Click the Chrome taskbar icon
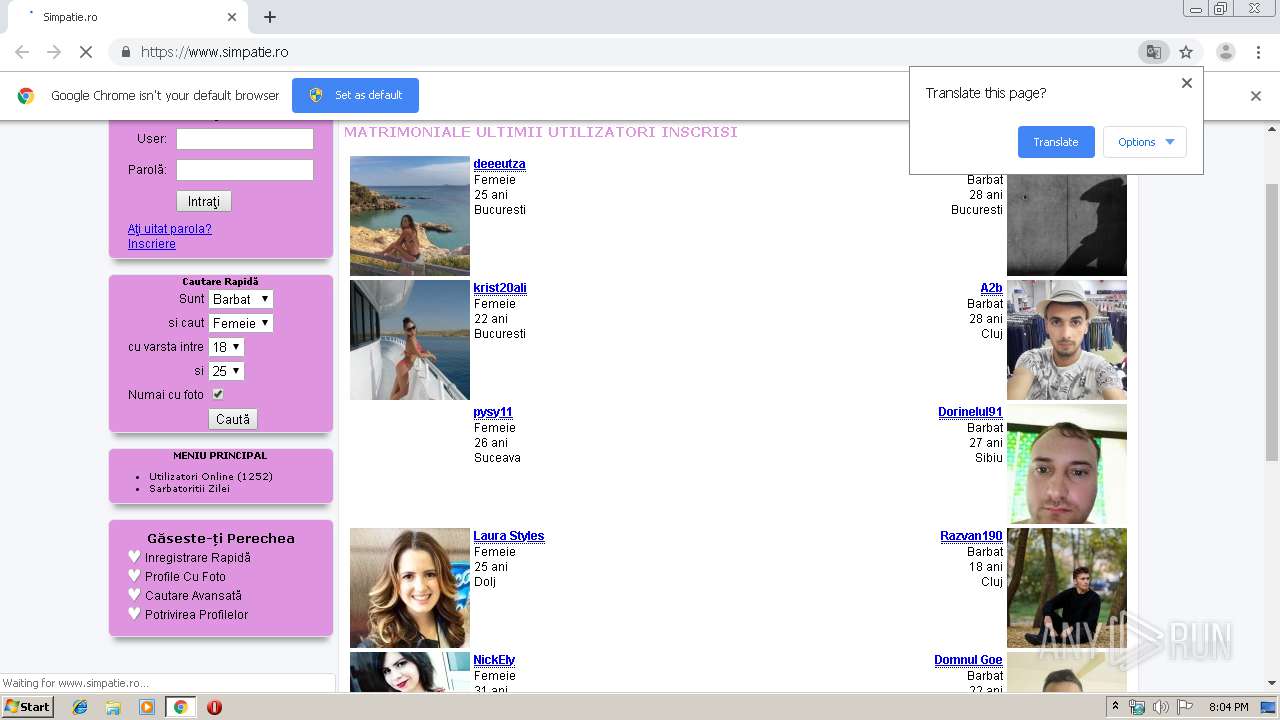This screenshot has height=720, width=1280. click(x=180, y=707)
